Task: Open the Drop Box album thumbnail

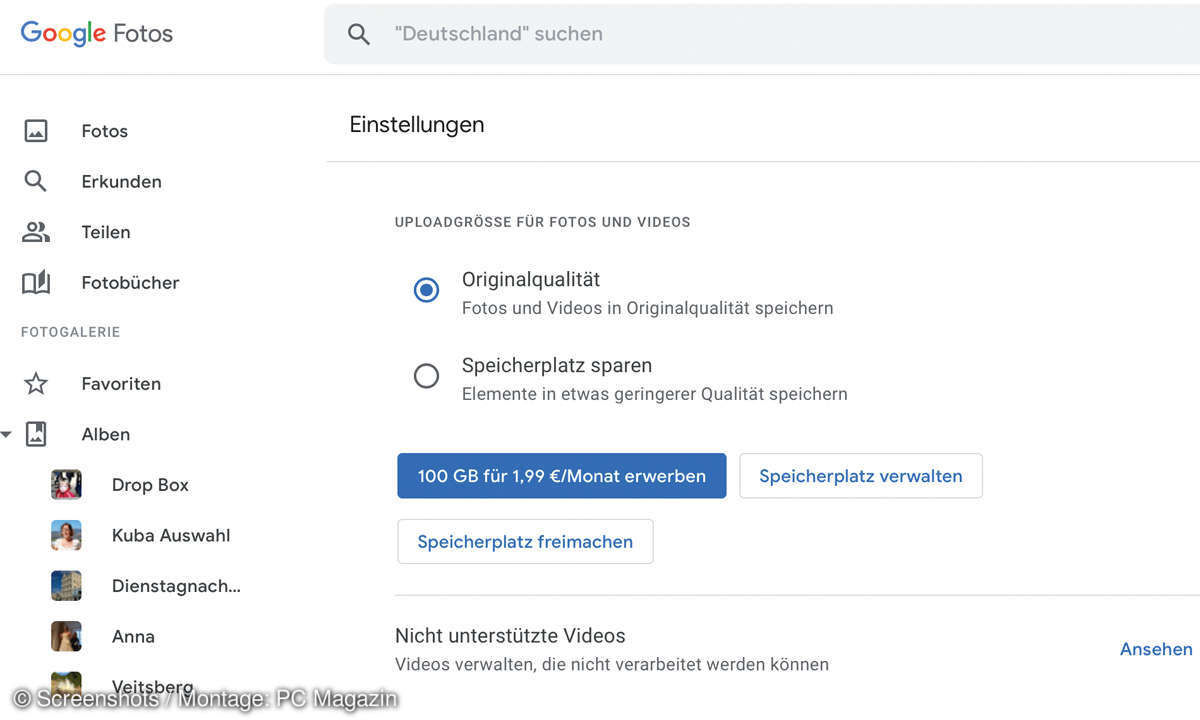Action: click(66, 485)
